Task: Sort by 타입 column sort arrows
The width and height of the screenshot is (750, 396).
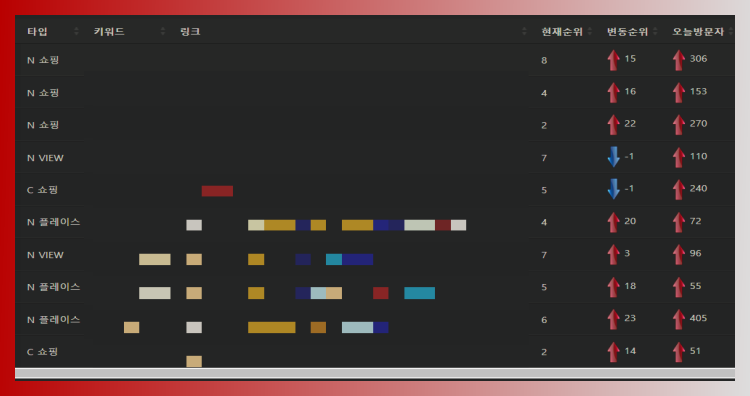Action: (77, 32)
